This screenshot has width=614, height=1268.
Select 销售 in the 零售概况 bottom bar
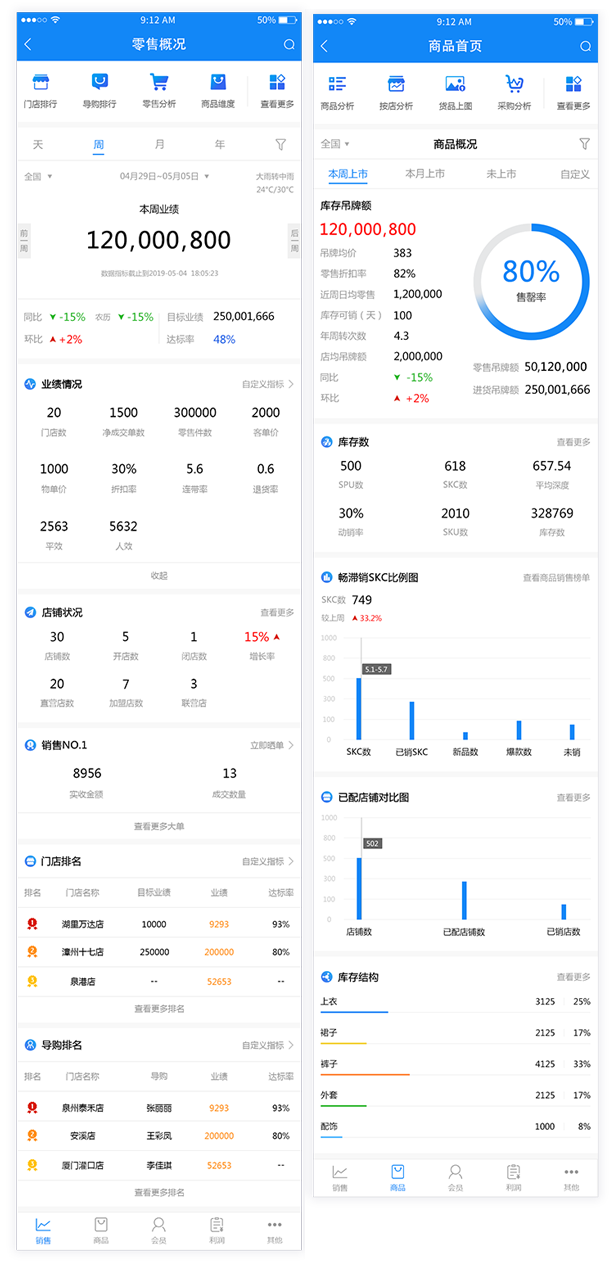pyautogui.click(x=43, y=1230)
